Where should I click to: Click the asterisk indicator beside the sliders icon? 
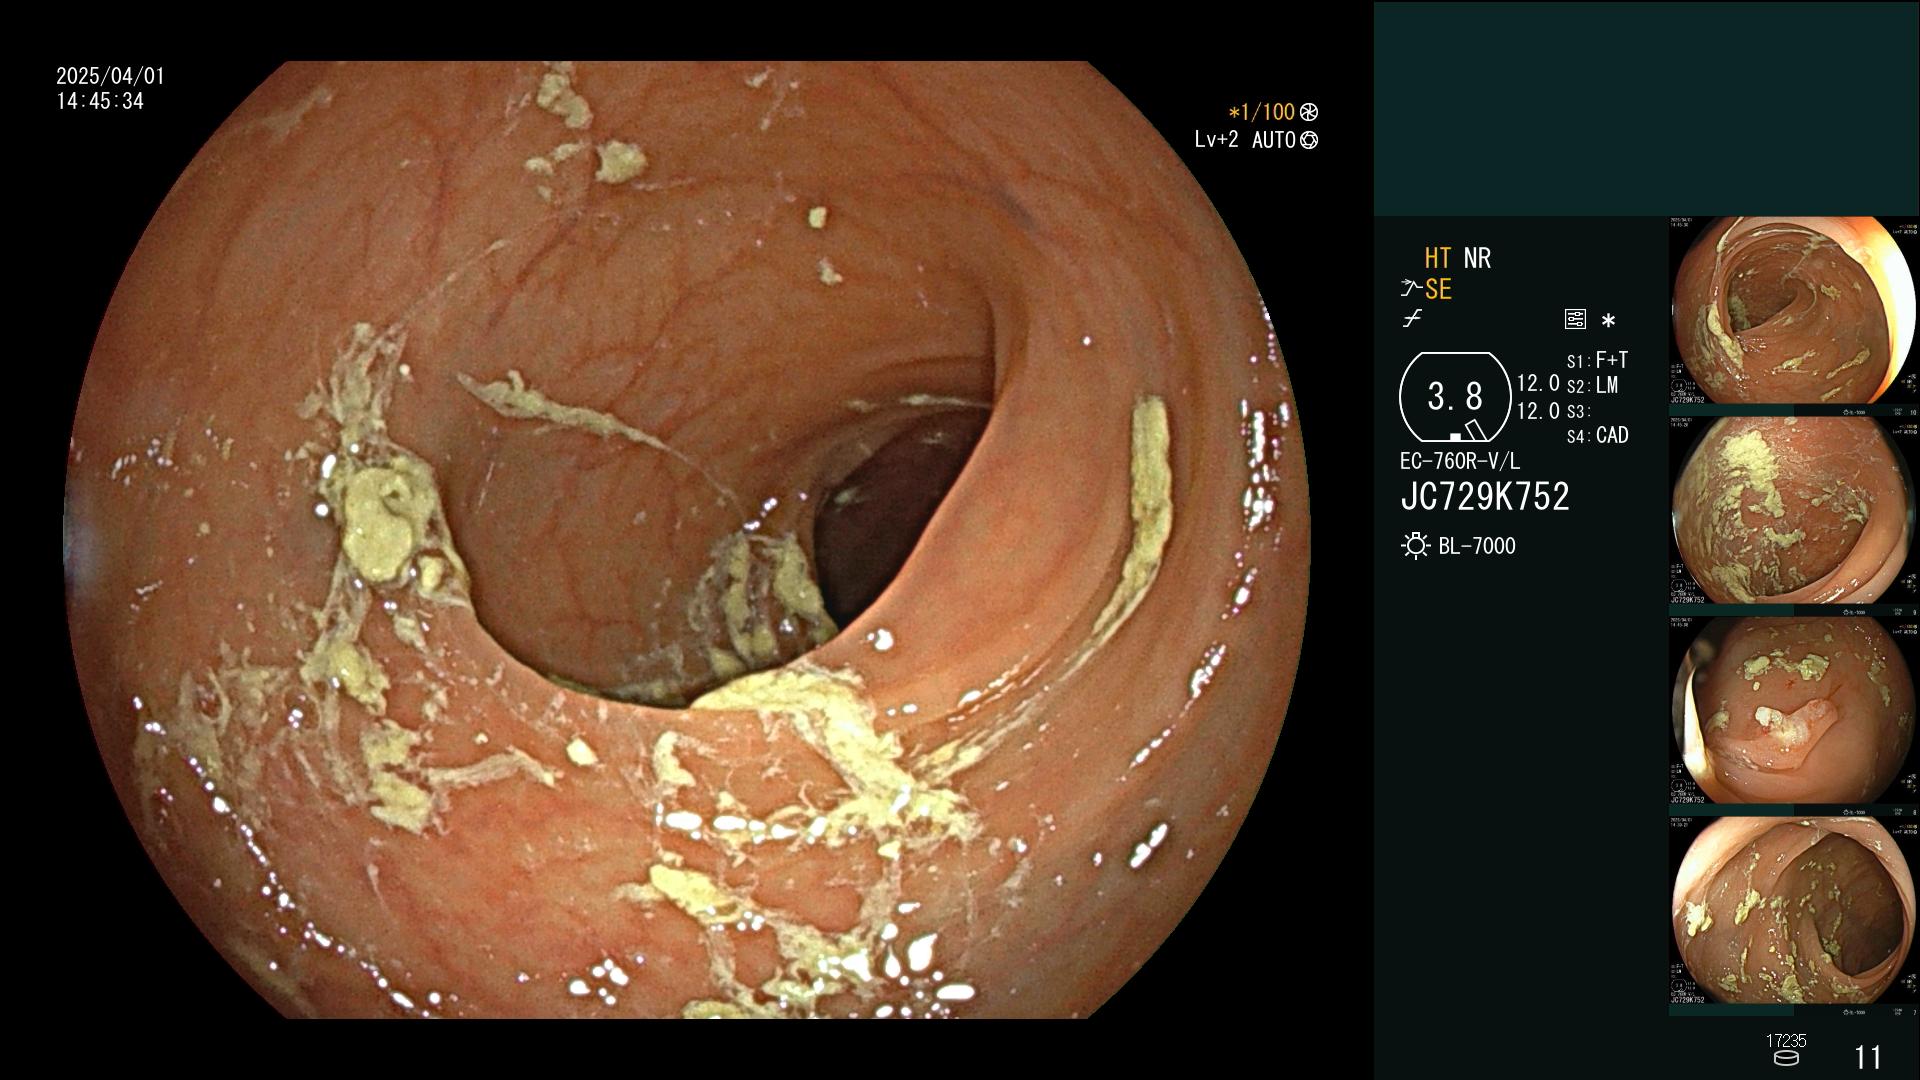[1608, 321]
